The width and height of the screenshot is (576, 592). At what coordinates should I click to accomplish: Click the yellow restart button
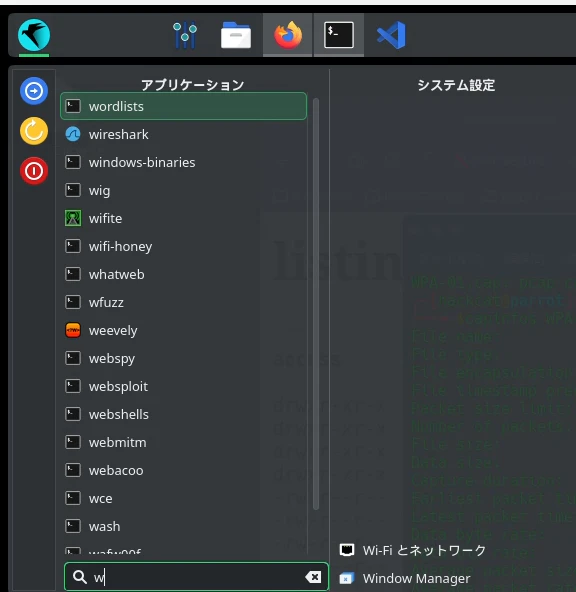(x=34, y=131)
